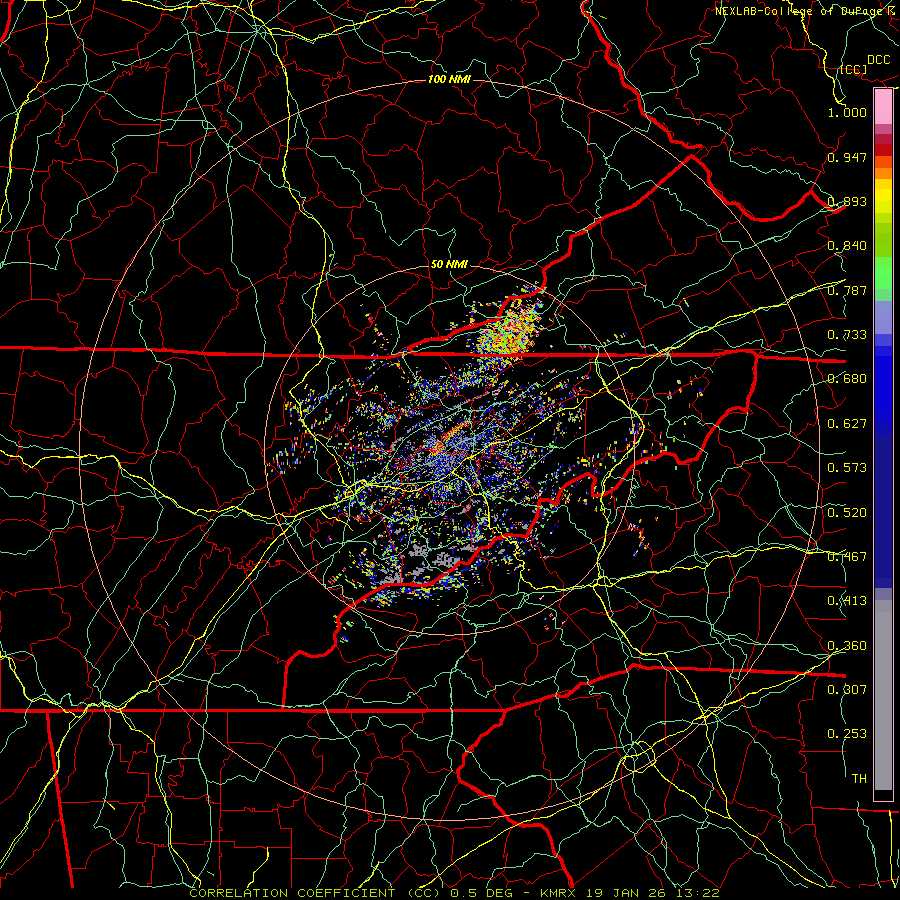Click the 0.307 legend value

(847, 690)
